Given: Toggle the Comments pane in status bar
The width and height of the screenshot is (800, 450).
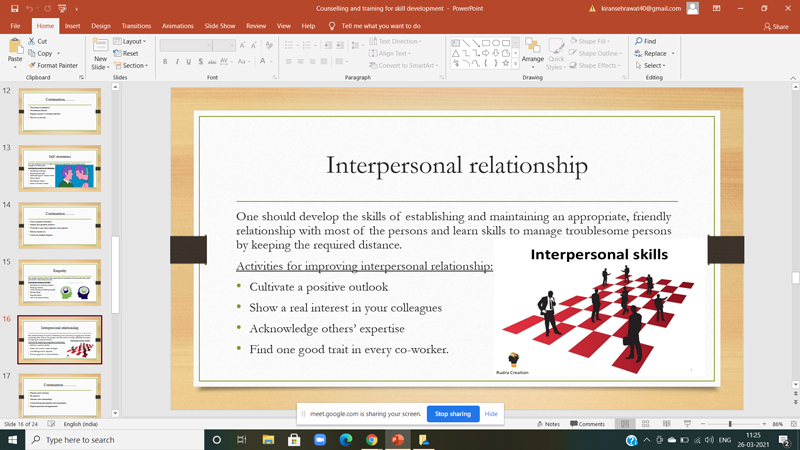Looking at the screenshot, I should point(587,424).
